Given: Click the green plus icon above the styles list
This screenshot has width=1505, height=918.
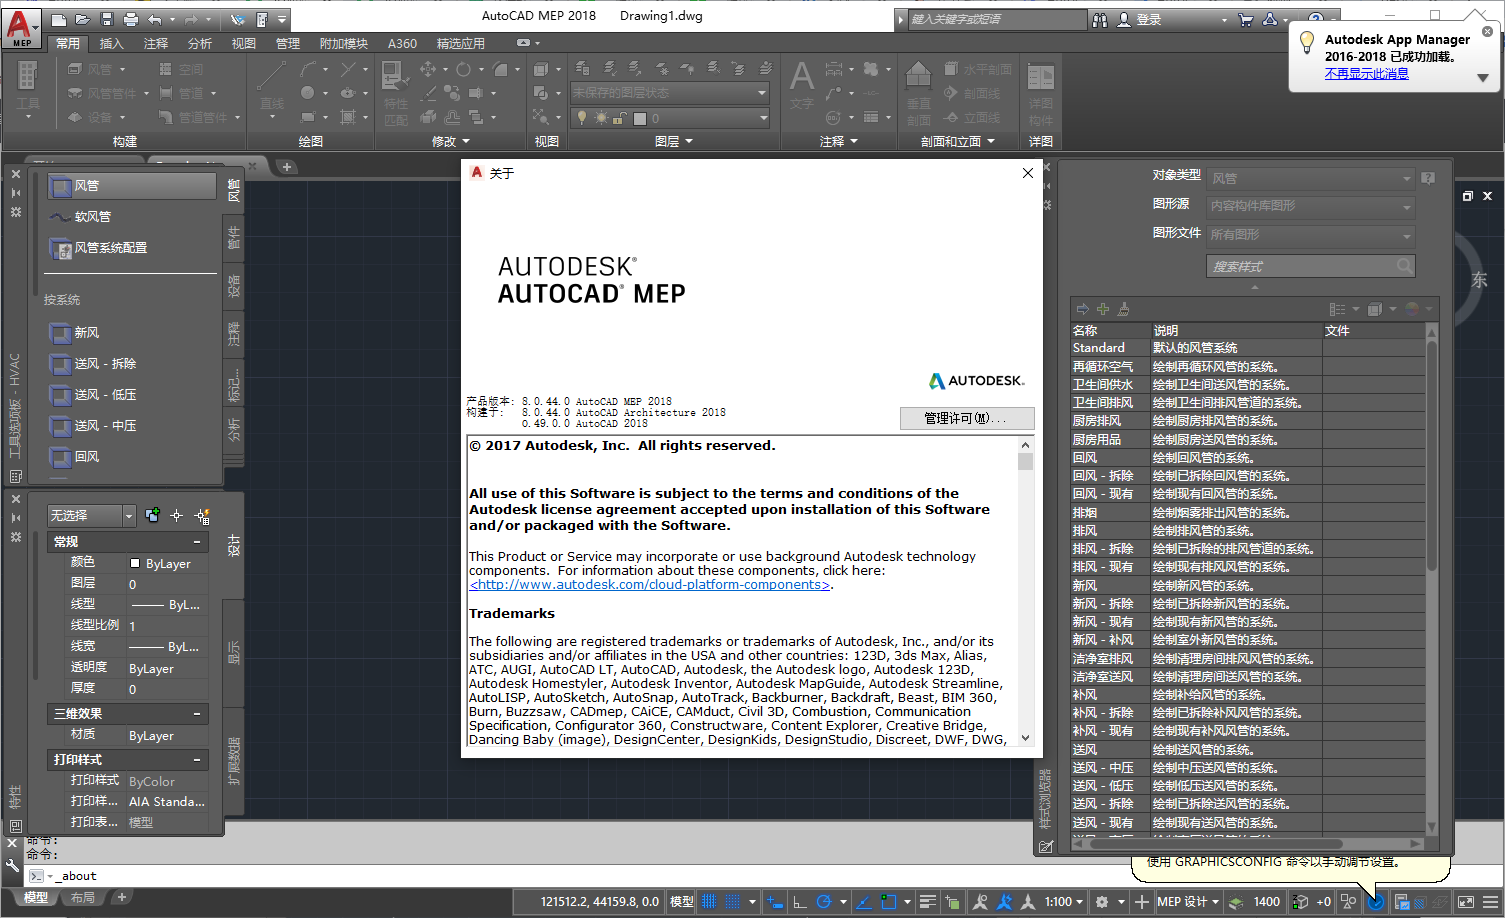Looking at the screenshot, I should coord(1102,309).
